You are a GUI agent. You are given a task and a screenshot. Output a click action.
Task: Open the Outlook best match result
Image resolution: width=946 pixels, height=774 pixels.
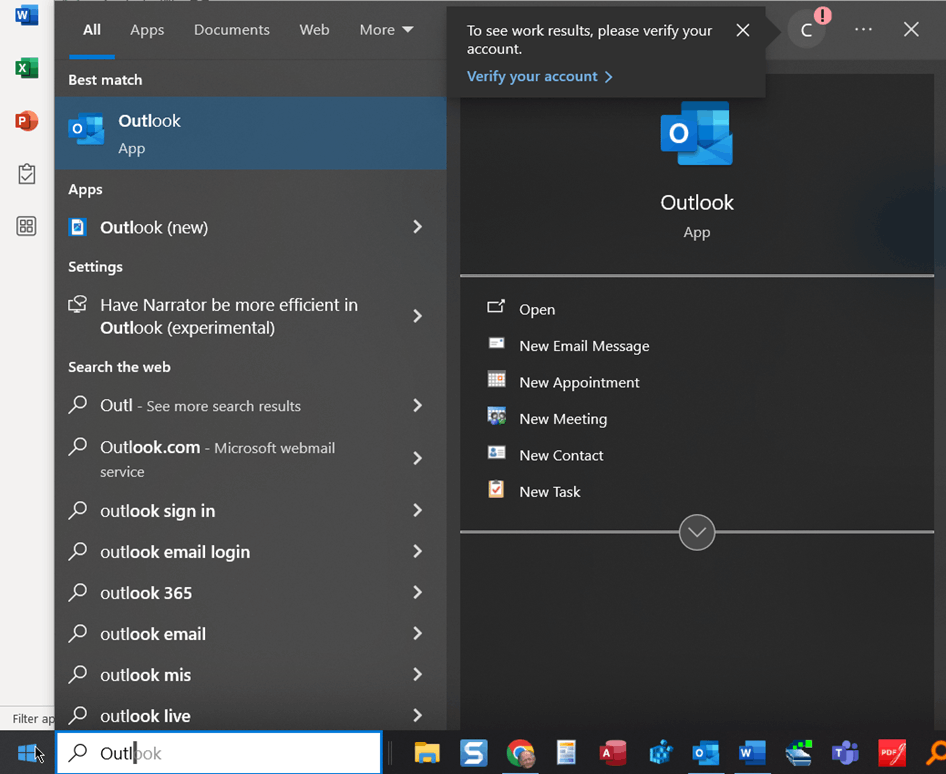click(250, 133)
